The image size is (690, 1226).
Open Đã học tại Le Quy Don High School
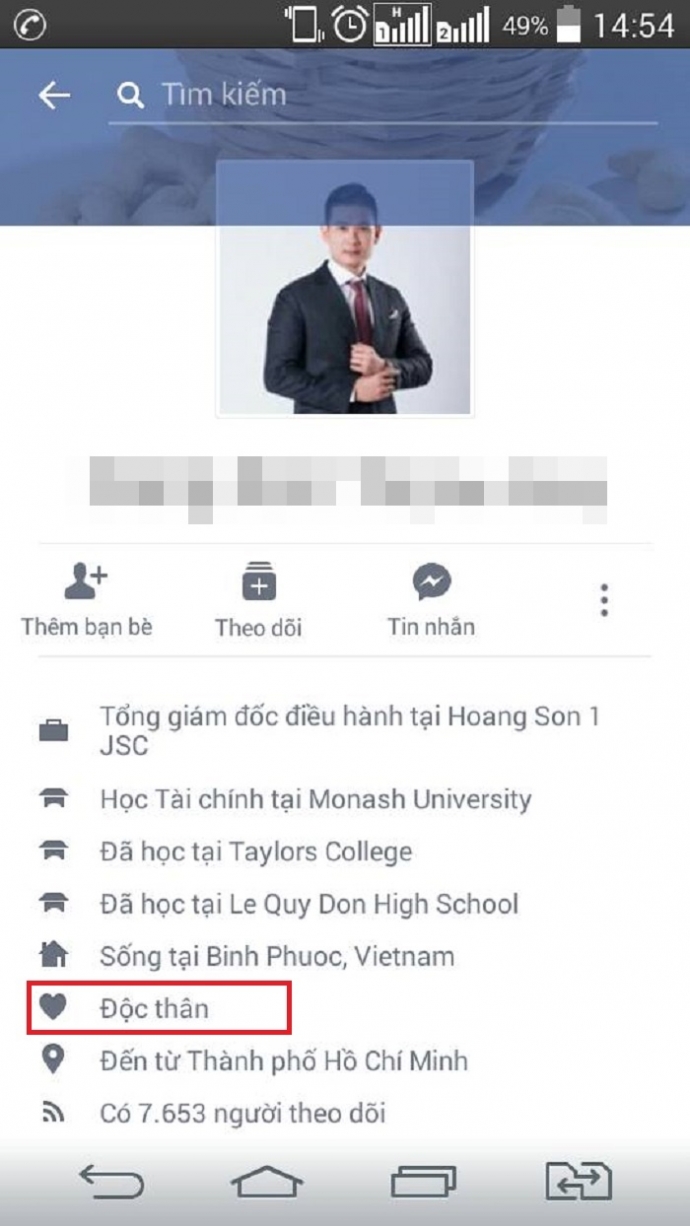coord(309,905)
